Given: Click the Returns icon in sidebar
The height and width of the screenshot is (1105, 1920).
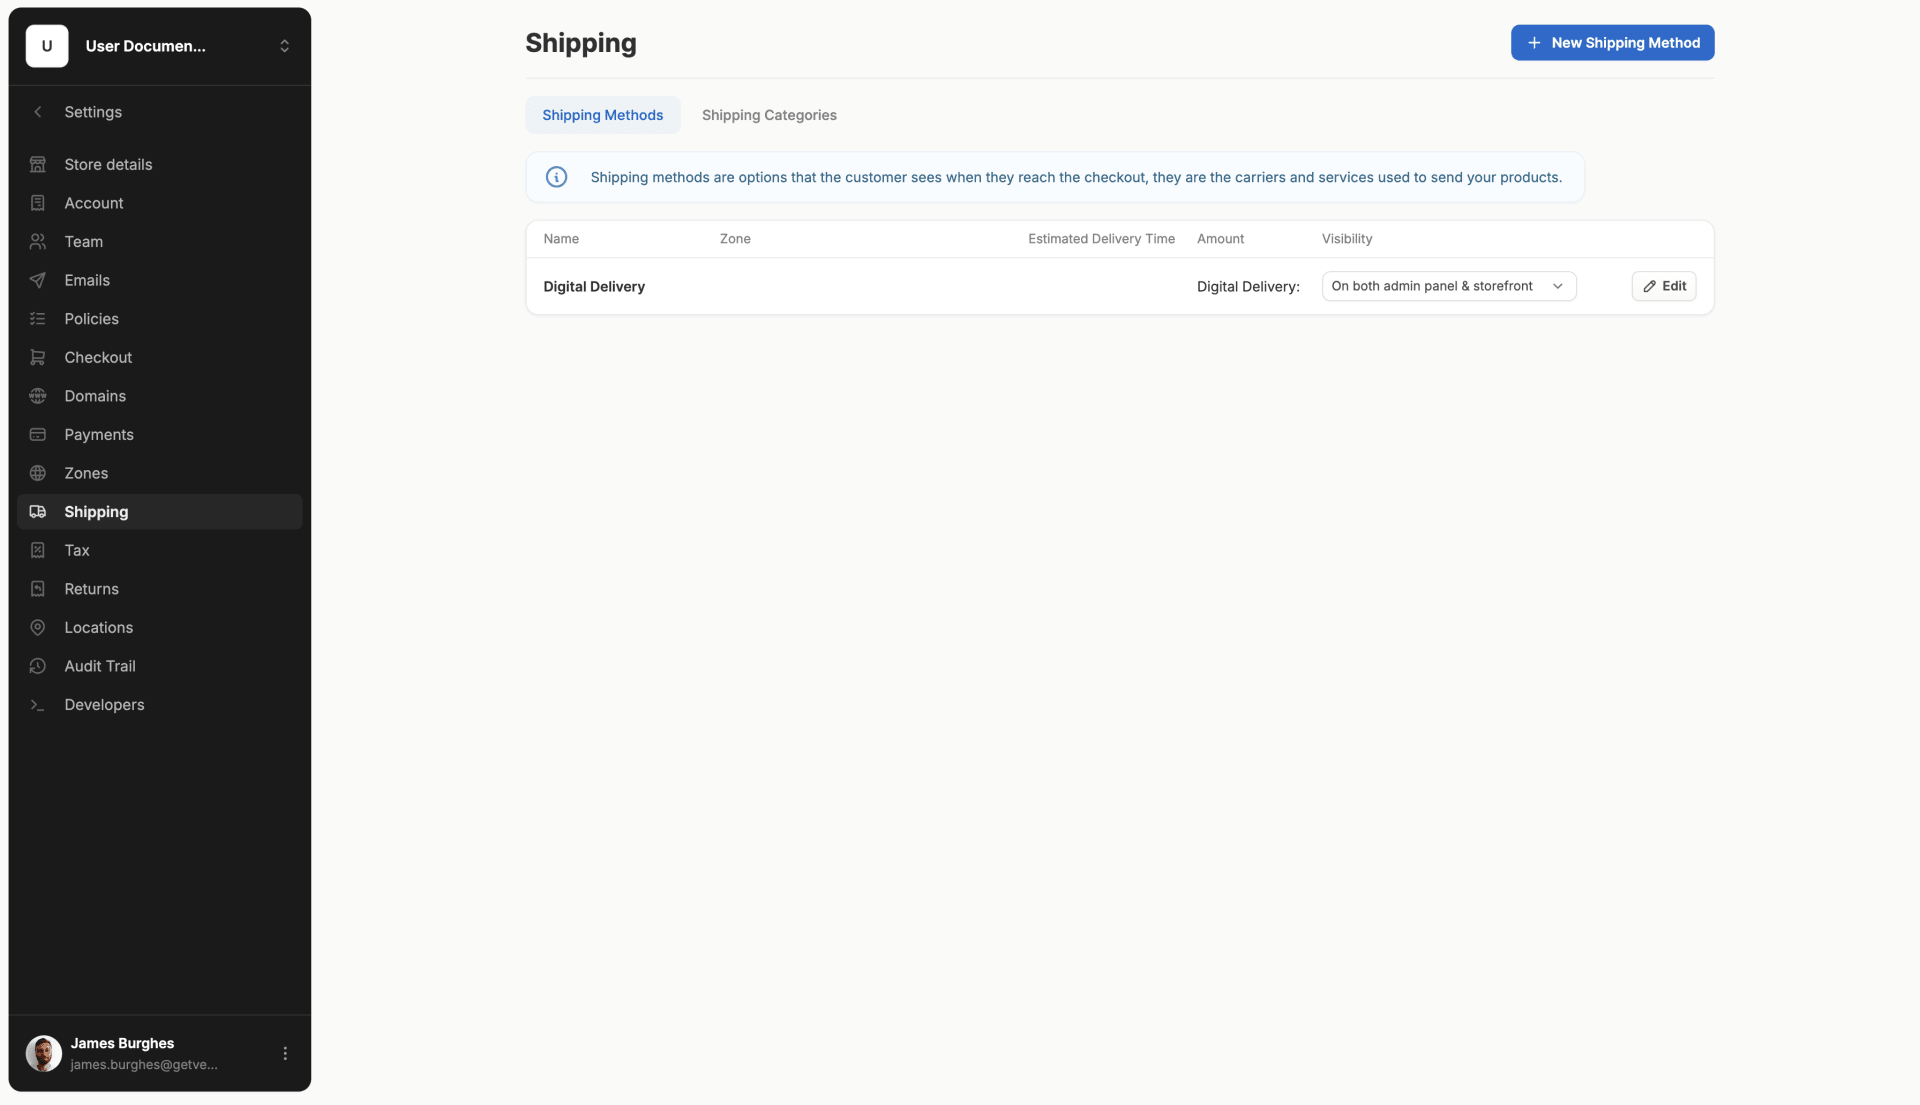Looking at the screenshot, I should pos(38,589).
